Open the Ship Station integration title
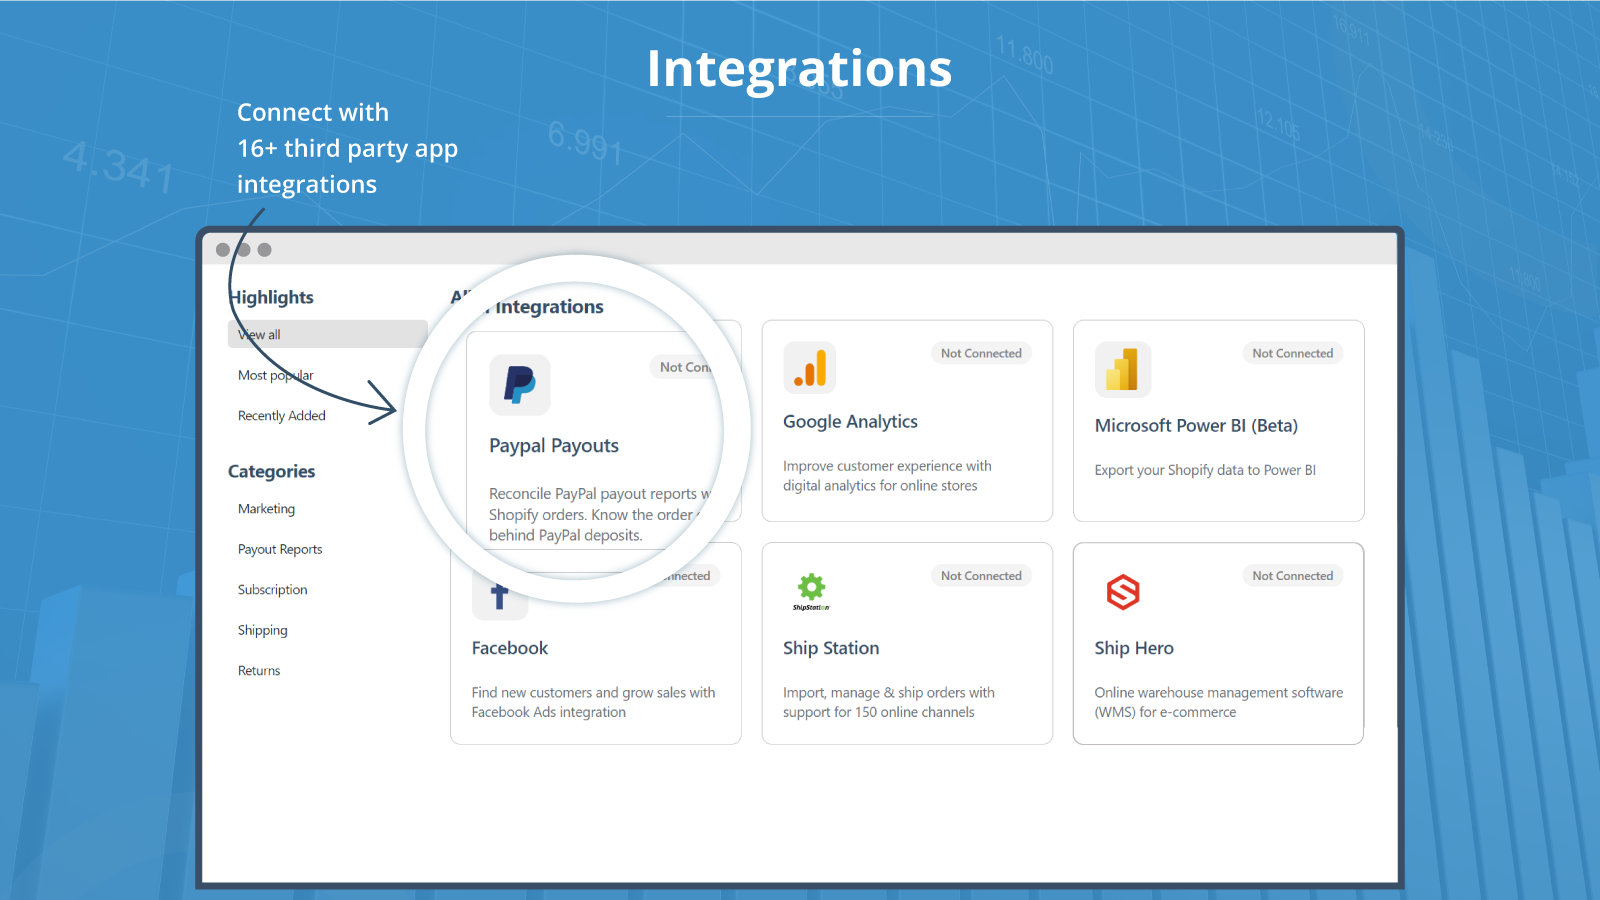This screenshot has width=1600, height=900. click(x=831, y=648)
